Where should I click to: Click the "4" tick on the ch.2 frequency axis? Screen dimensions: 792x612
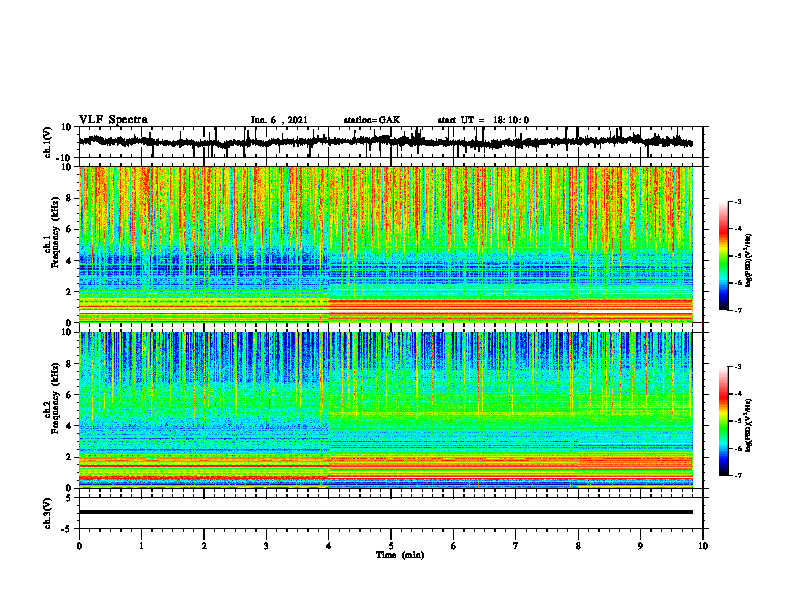[x=70, y=427]
